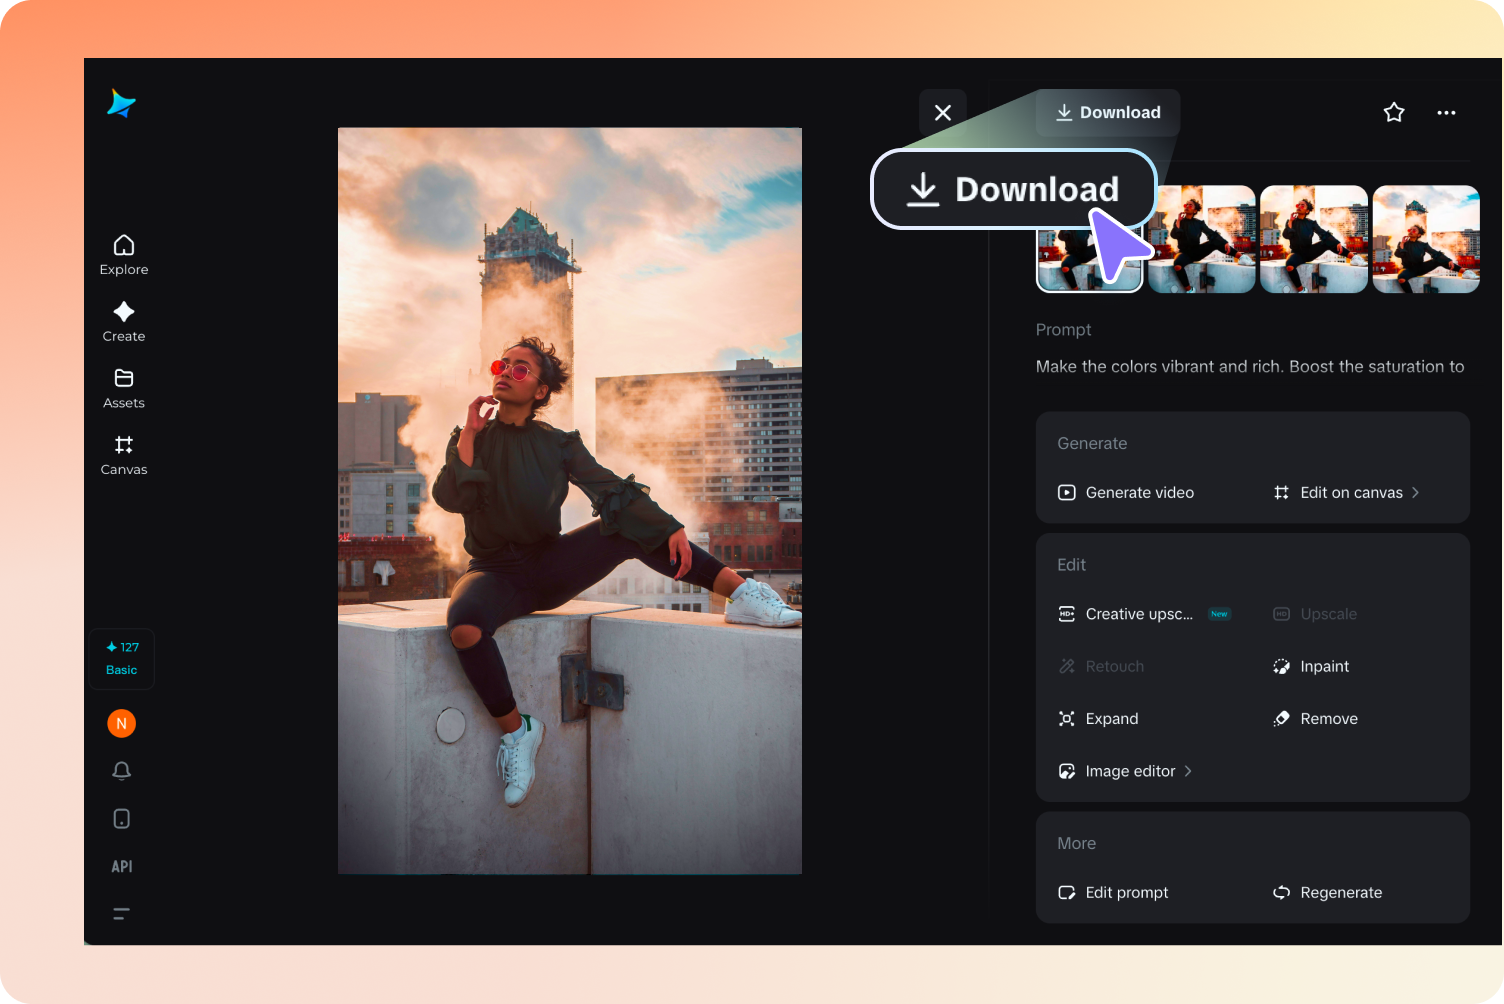Click the mobile app icon in sidebar

point(121,818)
